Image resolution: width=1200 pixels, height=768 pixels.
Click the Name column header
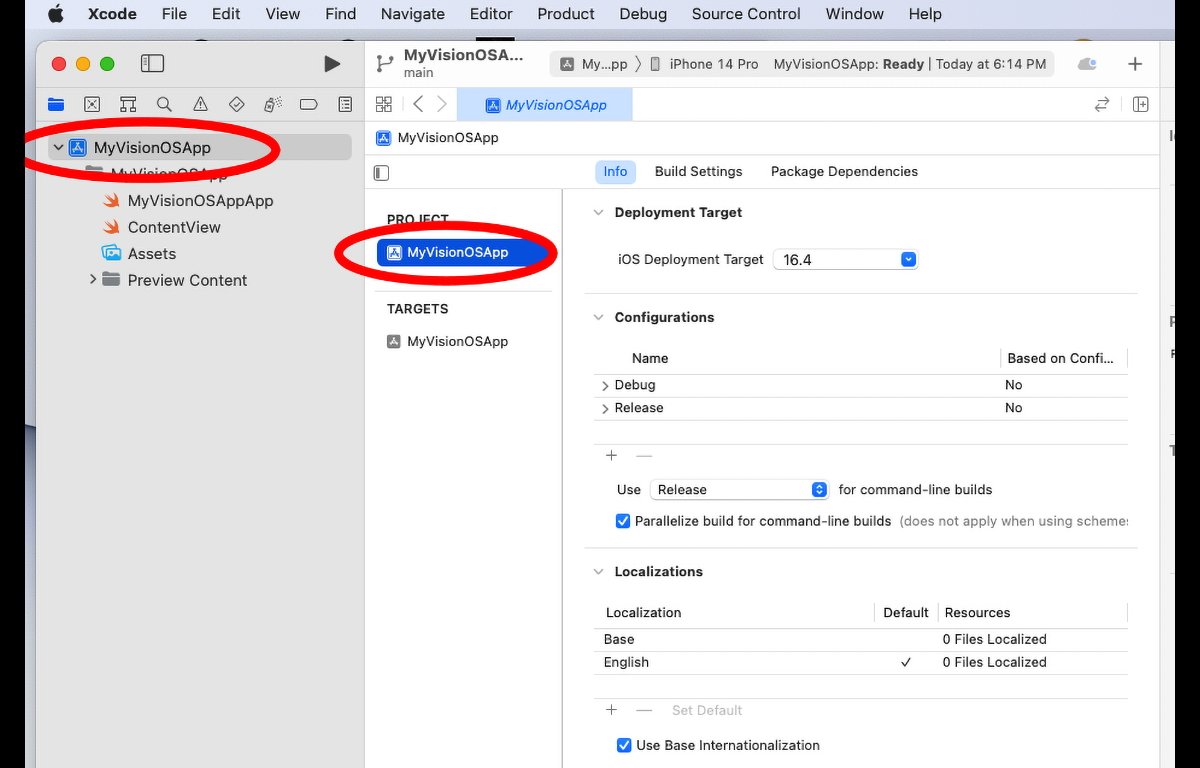click(x=650, y=358)
